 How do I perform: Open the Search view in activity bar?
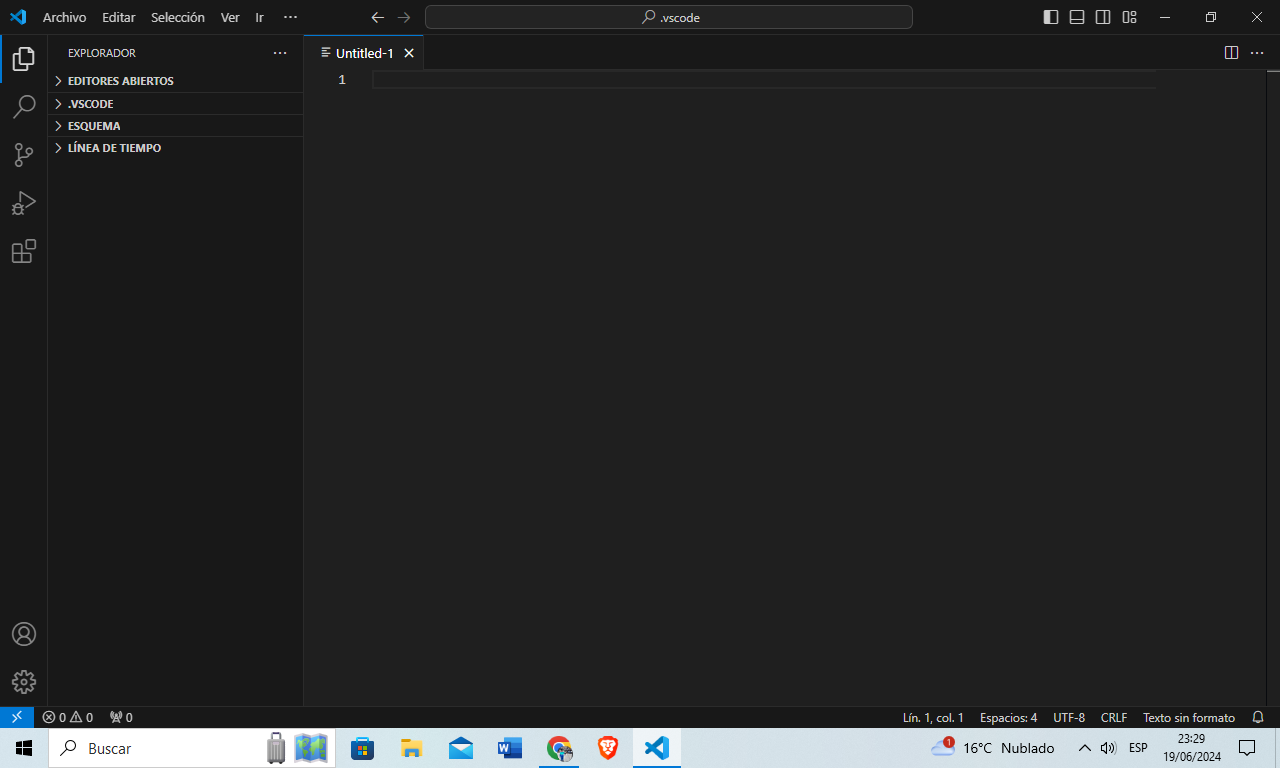24,106
